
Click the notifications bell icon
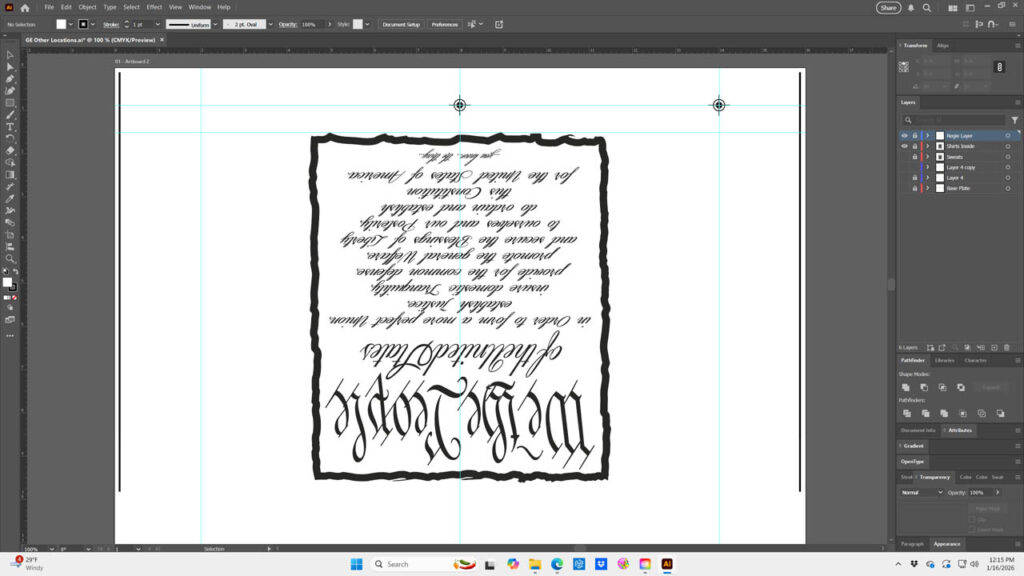pyautogui.click(x=910, y=8)
